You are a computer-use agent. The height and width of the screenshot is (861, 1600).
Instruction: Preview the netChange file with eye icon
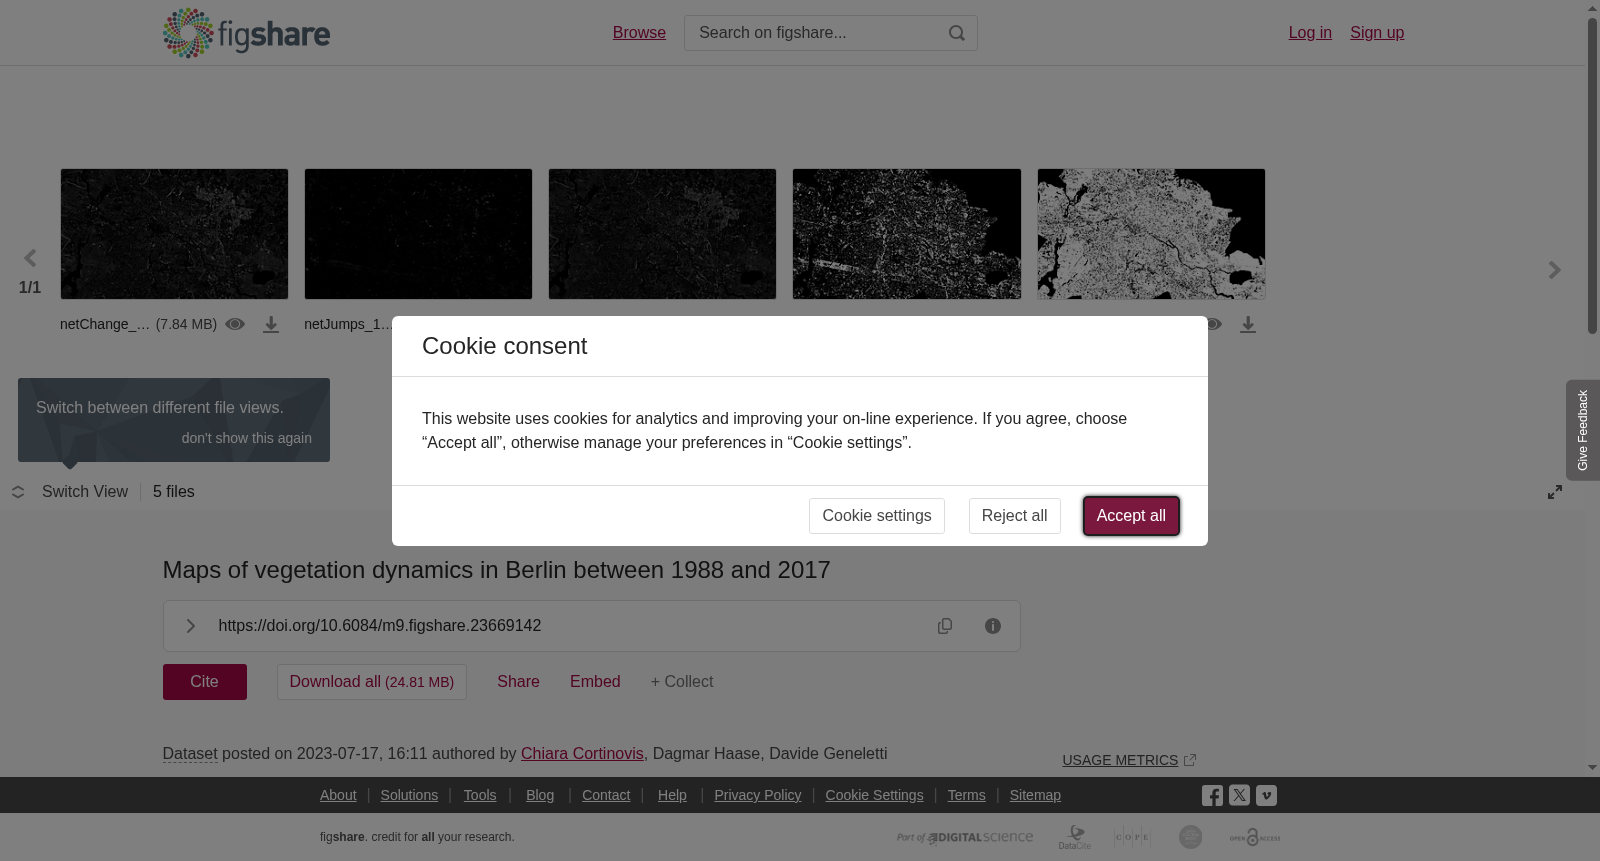coord(235,324)
